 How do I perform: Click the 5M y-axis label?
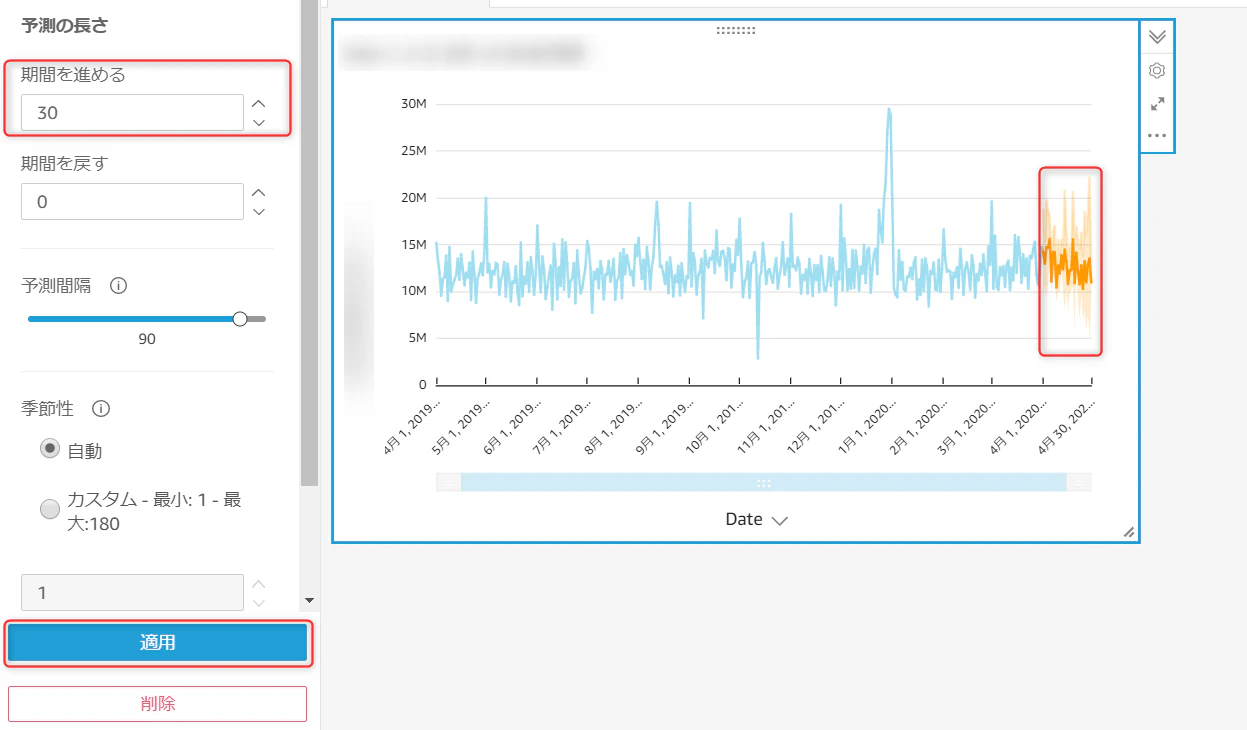click(x=417, y=338)
